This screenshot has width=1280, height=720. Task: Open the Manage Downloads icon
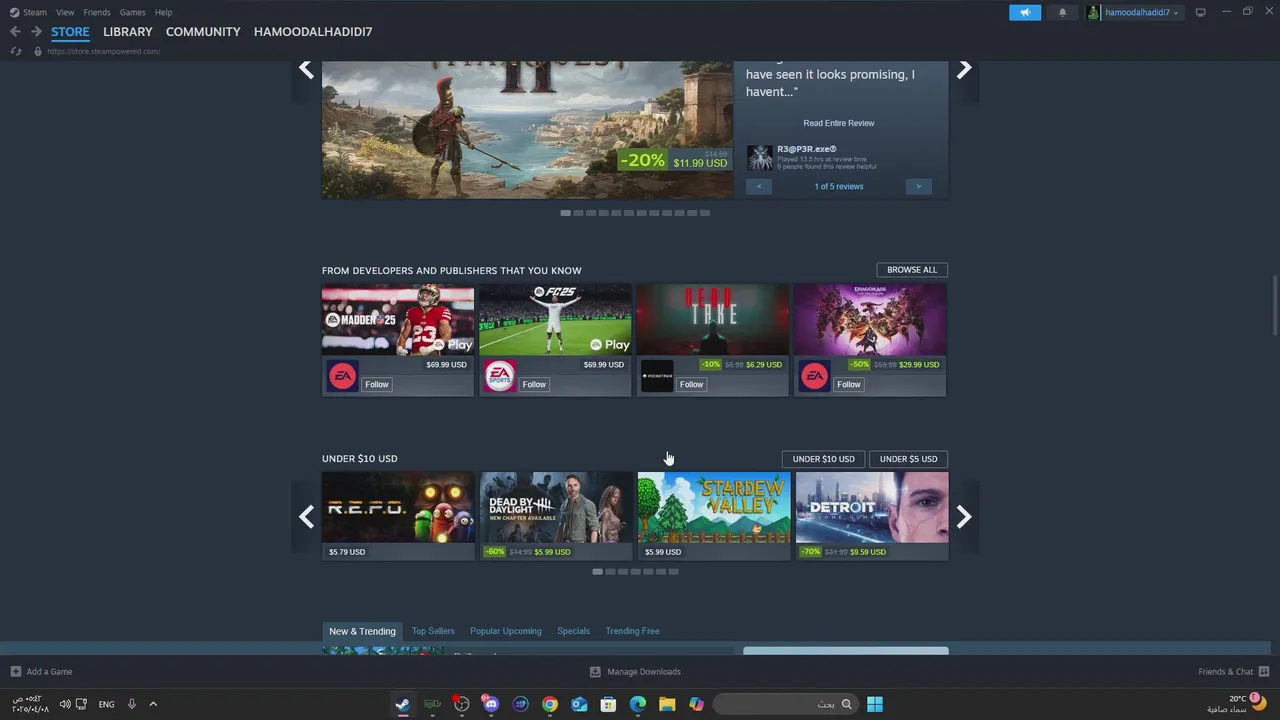(x=595, y=672)
